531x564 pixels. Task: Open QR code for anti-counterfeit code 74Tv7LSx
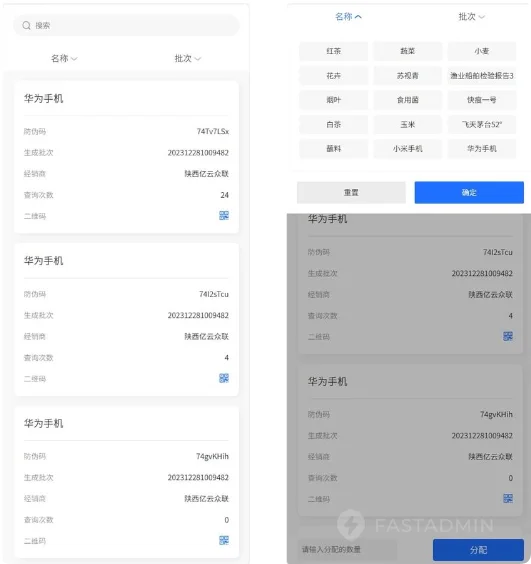224,215
